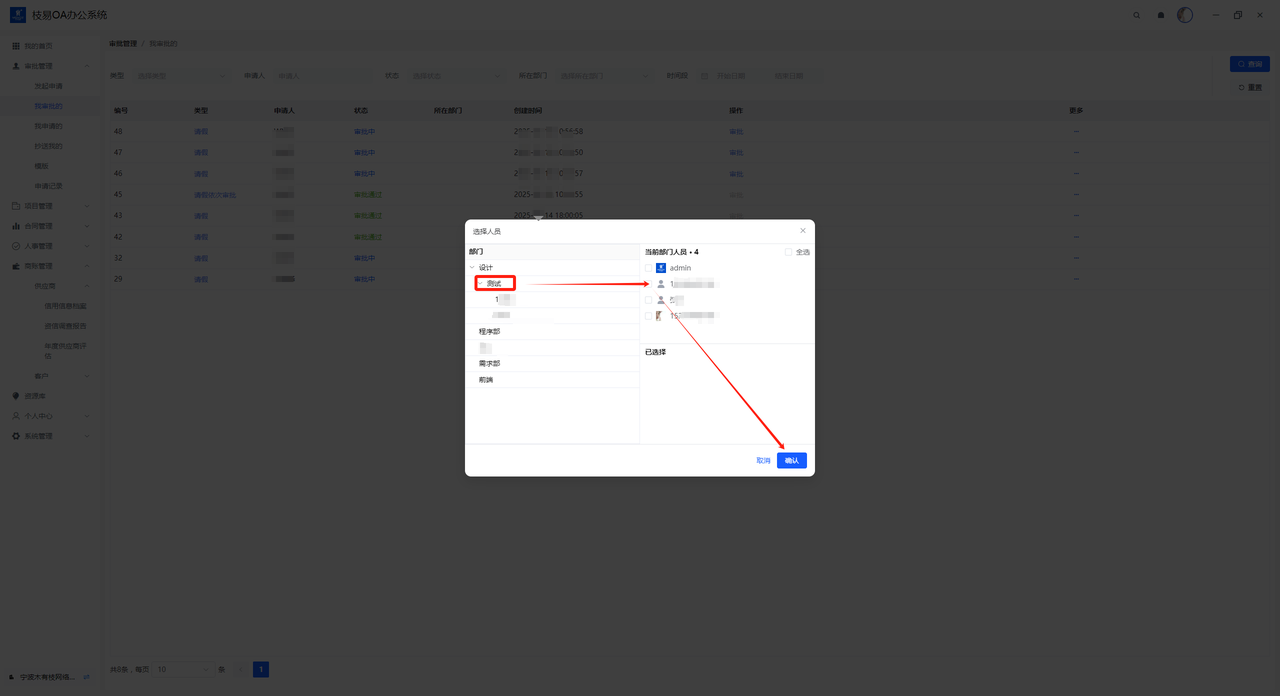The width and height of the screenshot is (1280, 696).
Task: Click the 合同管理 bar chart icon
Action: coord(16,226)
